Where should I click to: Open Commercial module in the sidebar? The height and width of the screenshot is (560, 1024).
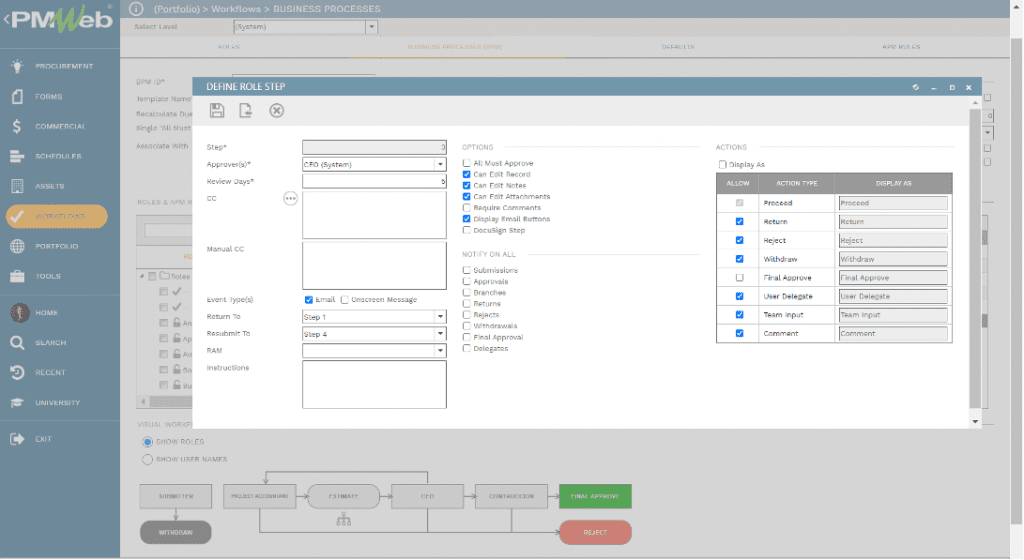coord(60,127)
